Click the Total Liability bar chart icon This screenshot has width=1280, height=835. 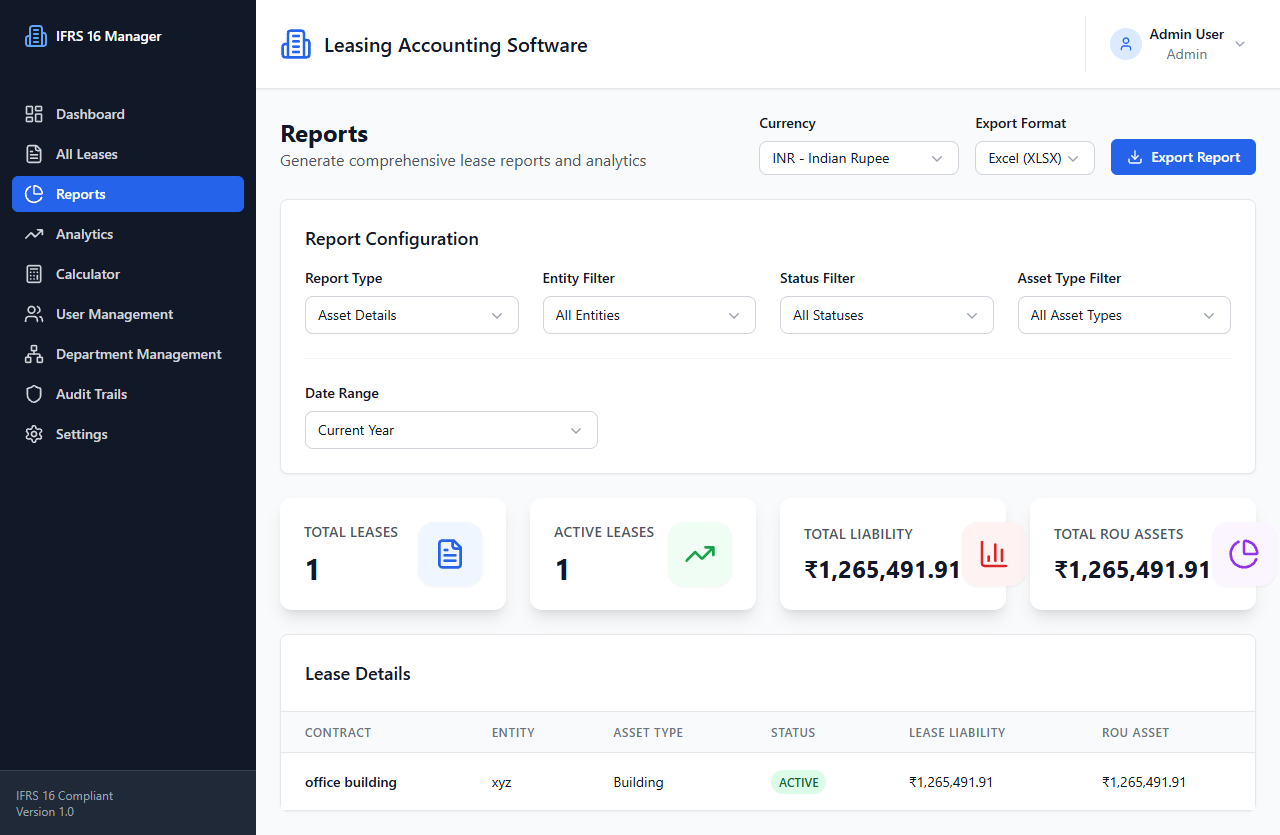[993, 554]
